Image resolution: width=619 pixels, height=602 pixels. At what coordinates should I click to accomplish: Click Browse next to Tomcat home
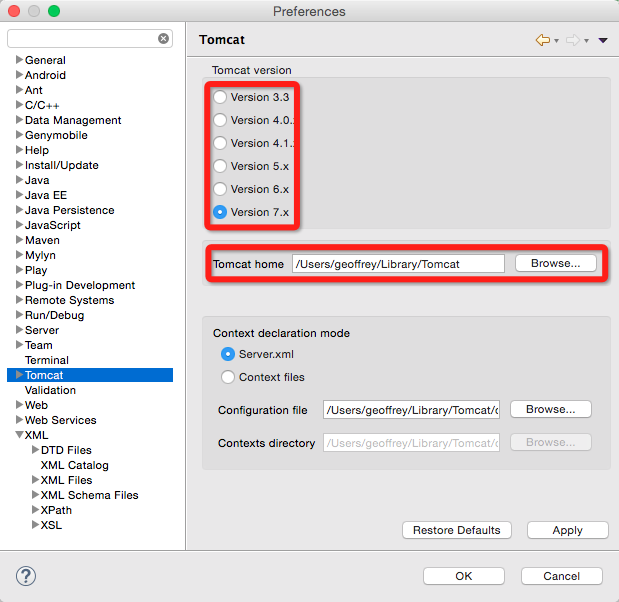pyautogui.click(x=555, y=263)
